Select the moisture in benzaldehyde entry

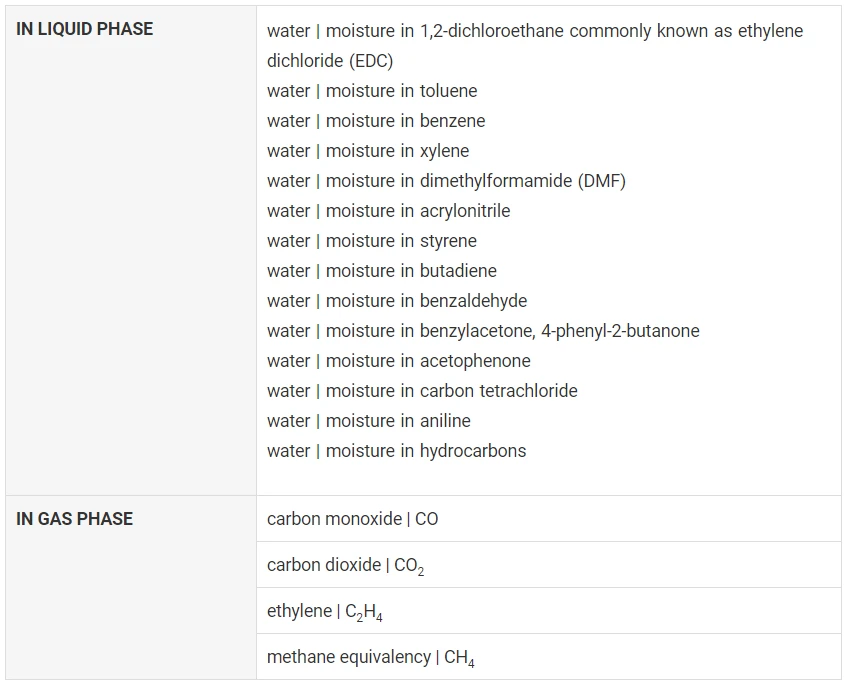click(397, 301)
